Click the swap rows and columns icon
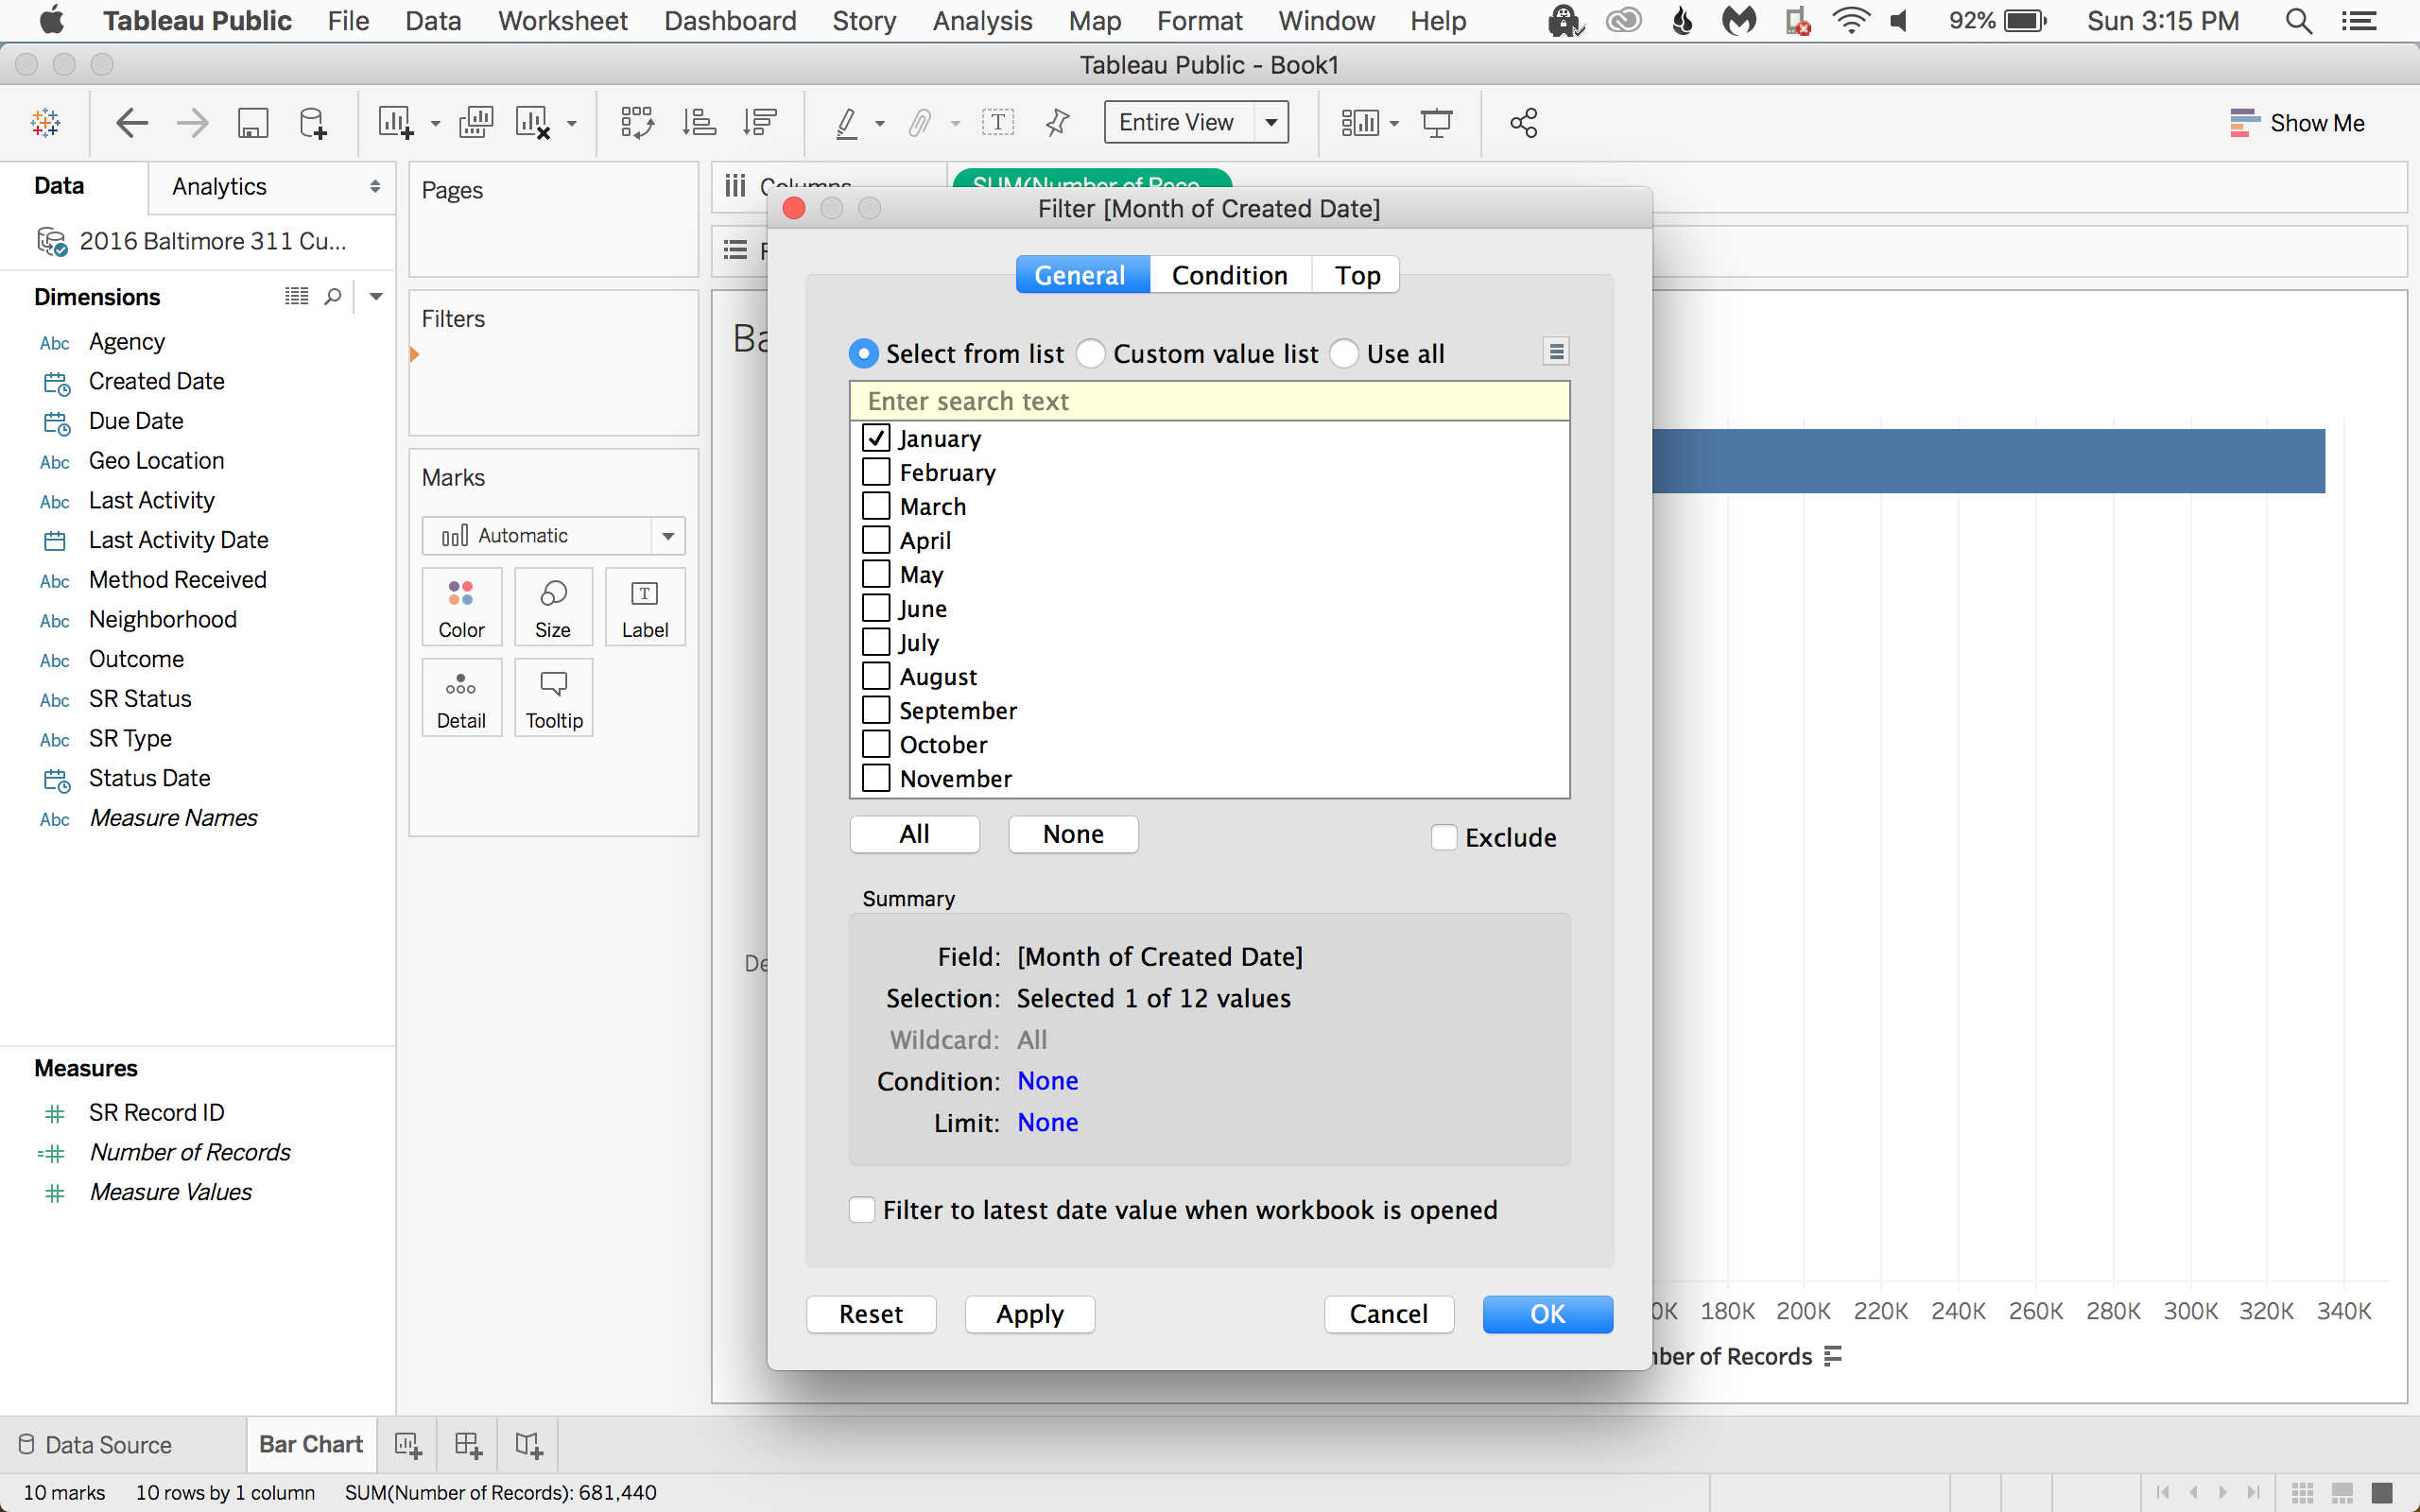The width and height of the screenshot is (2420, 1512). click(x=637, y=123)
